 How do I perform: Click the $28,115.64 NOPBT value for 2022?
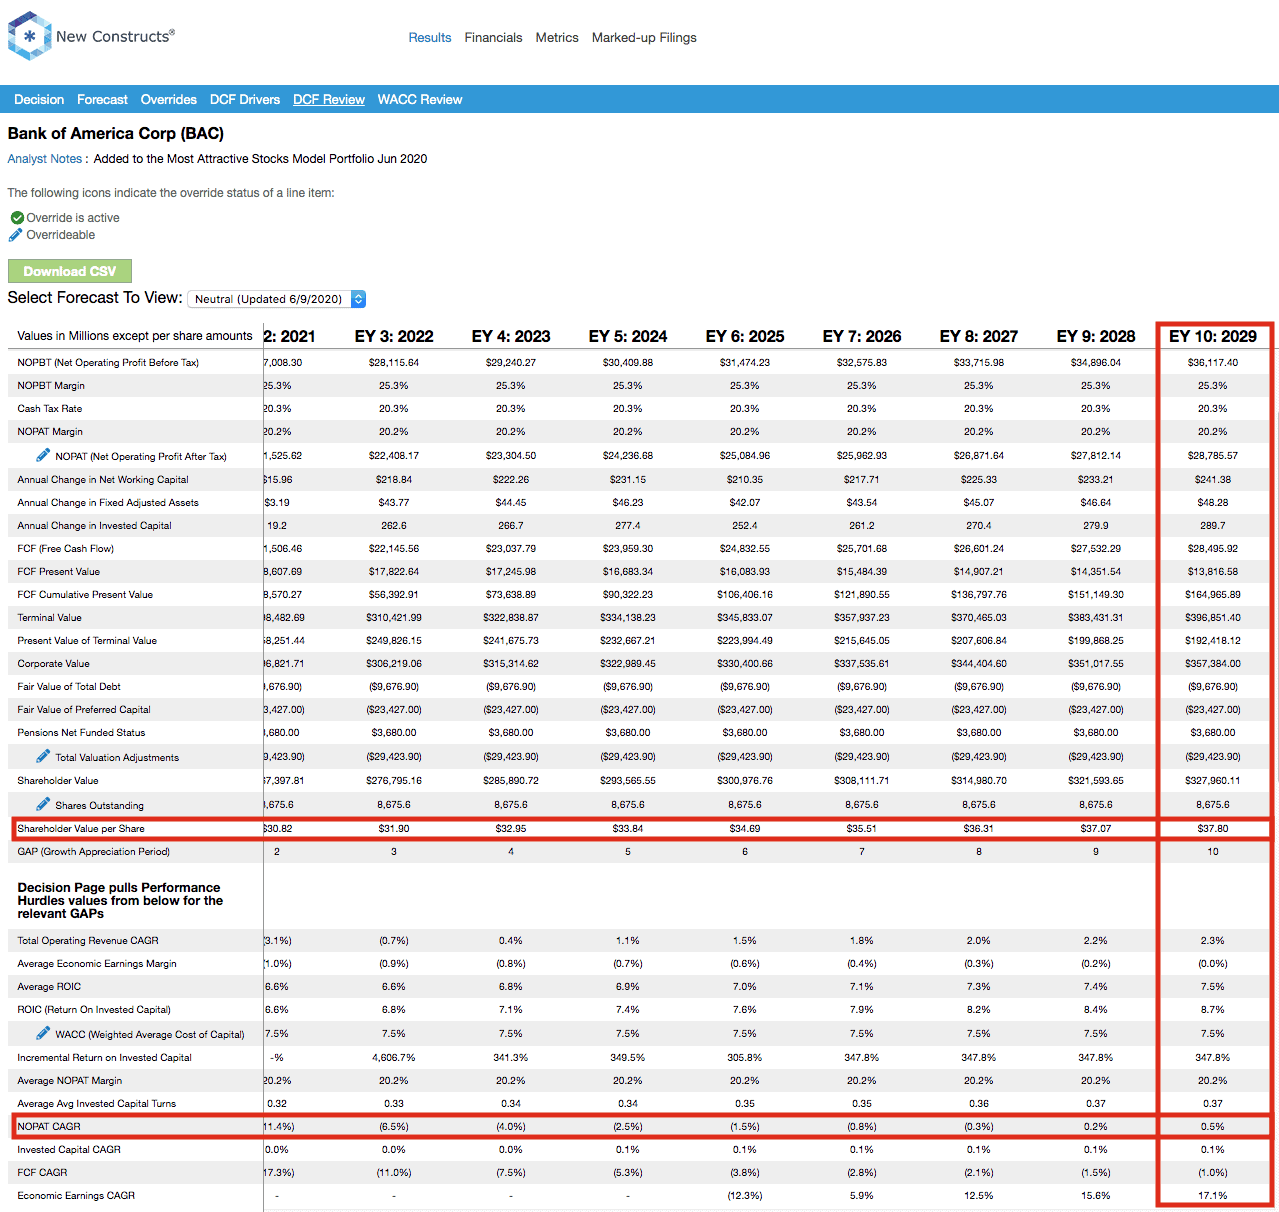pyautogui.click(x=394, y=363)
